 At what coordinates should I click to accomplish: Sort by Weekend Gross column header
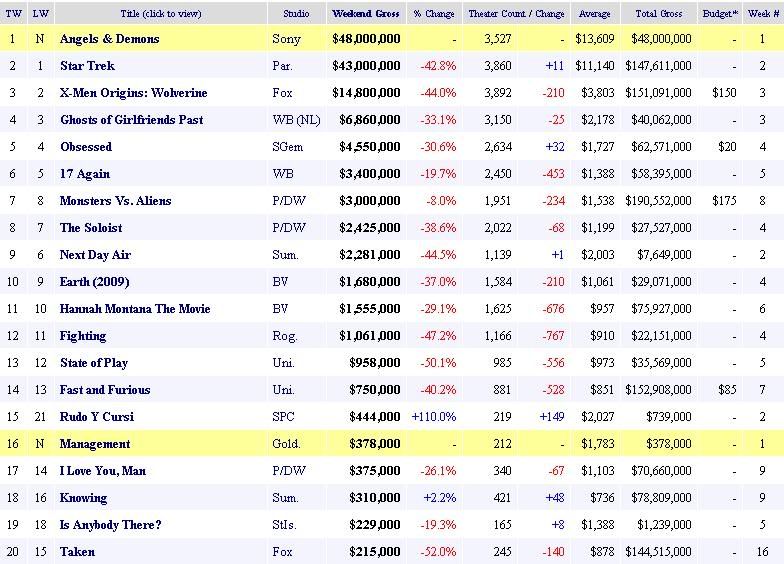(x=366, y=14)
